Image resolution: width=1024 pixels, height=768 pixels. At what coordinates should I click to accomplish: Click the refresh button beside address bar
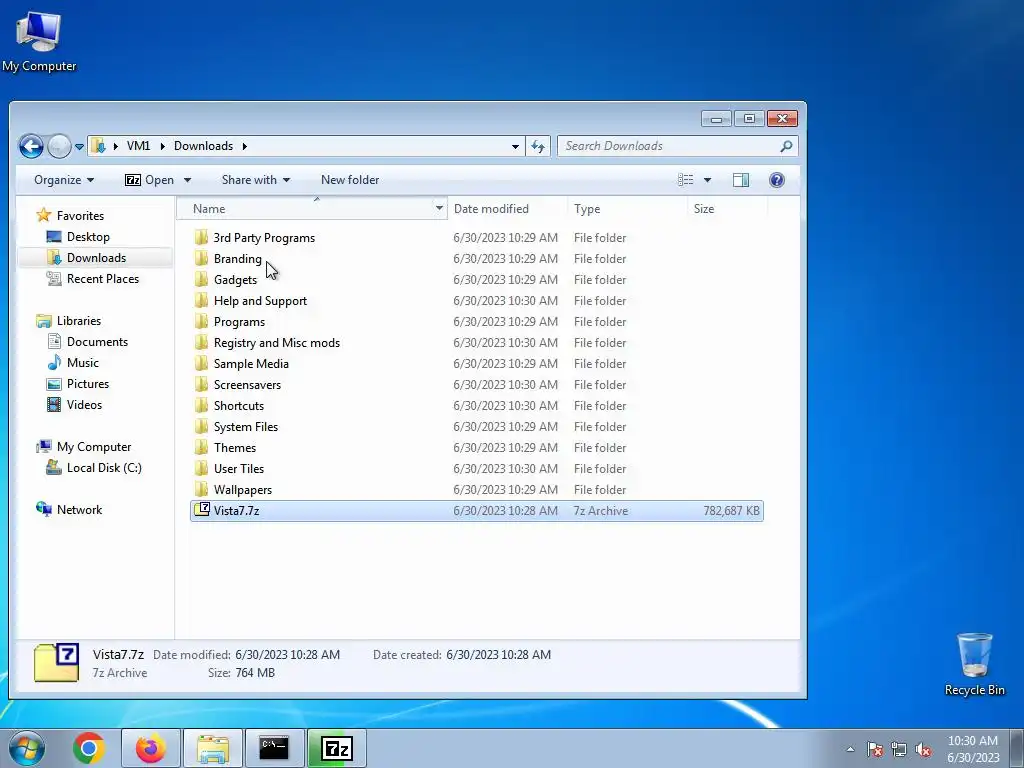coord(538,146)
